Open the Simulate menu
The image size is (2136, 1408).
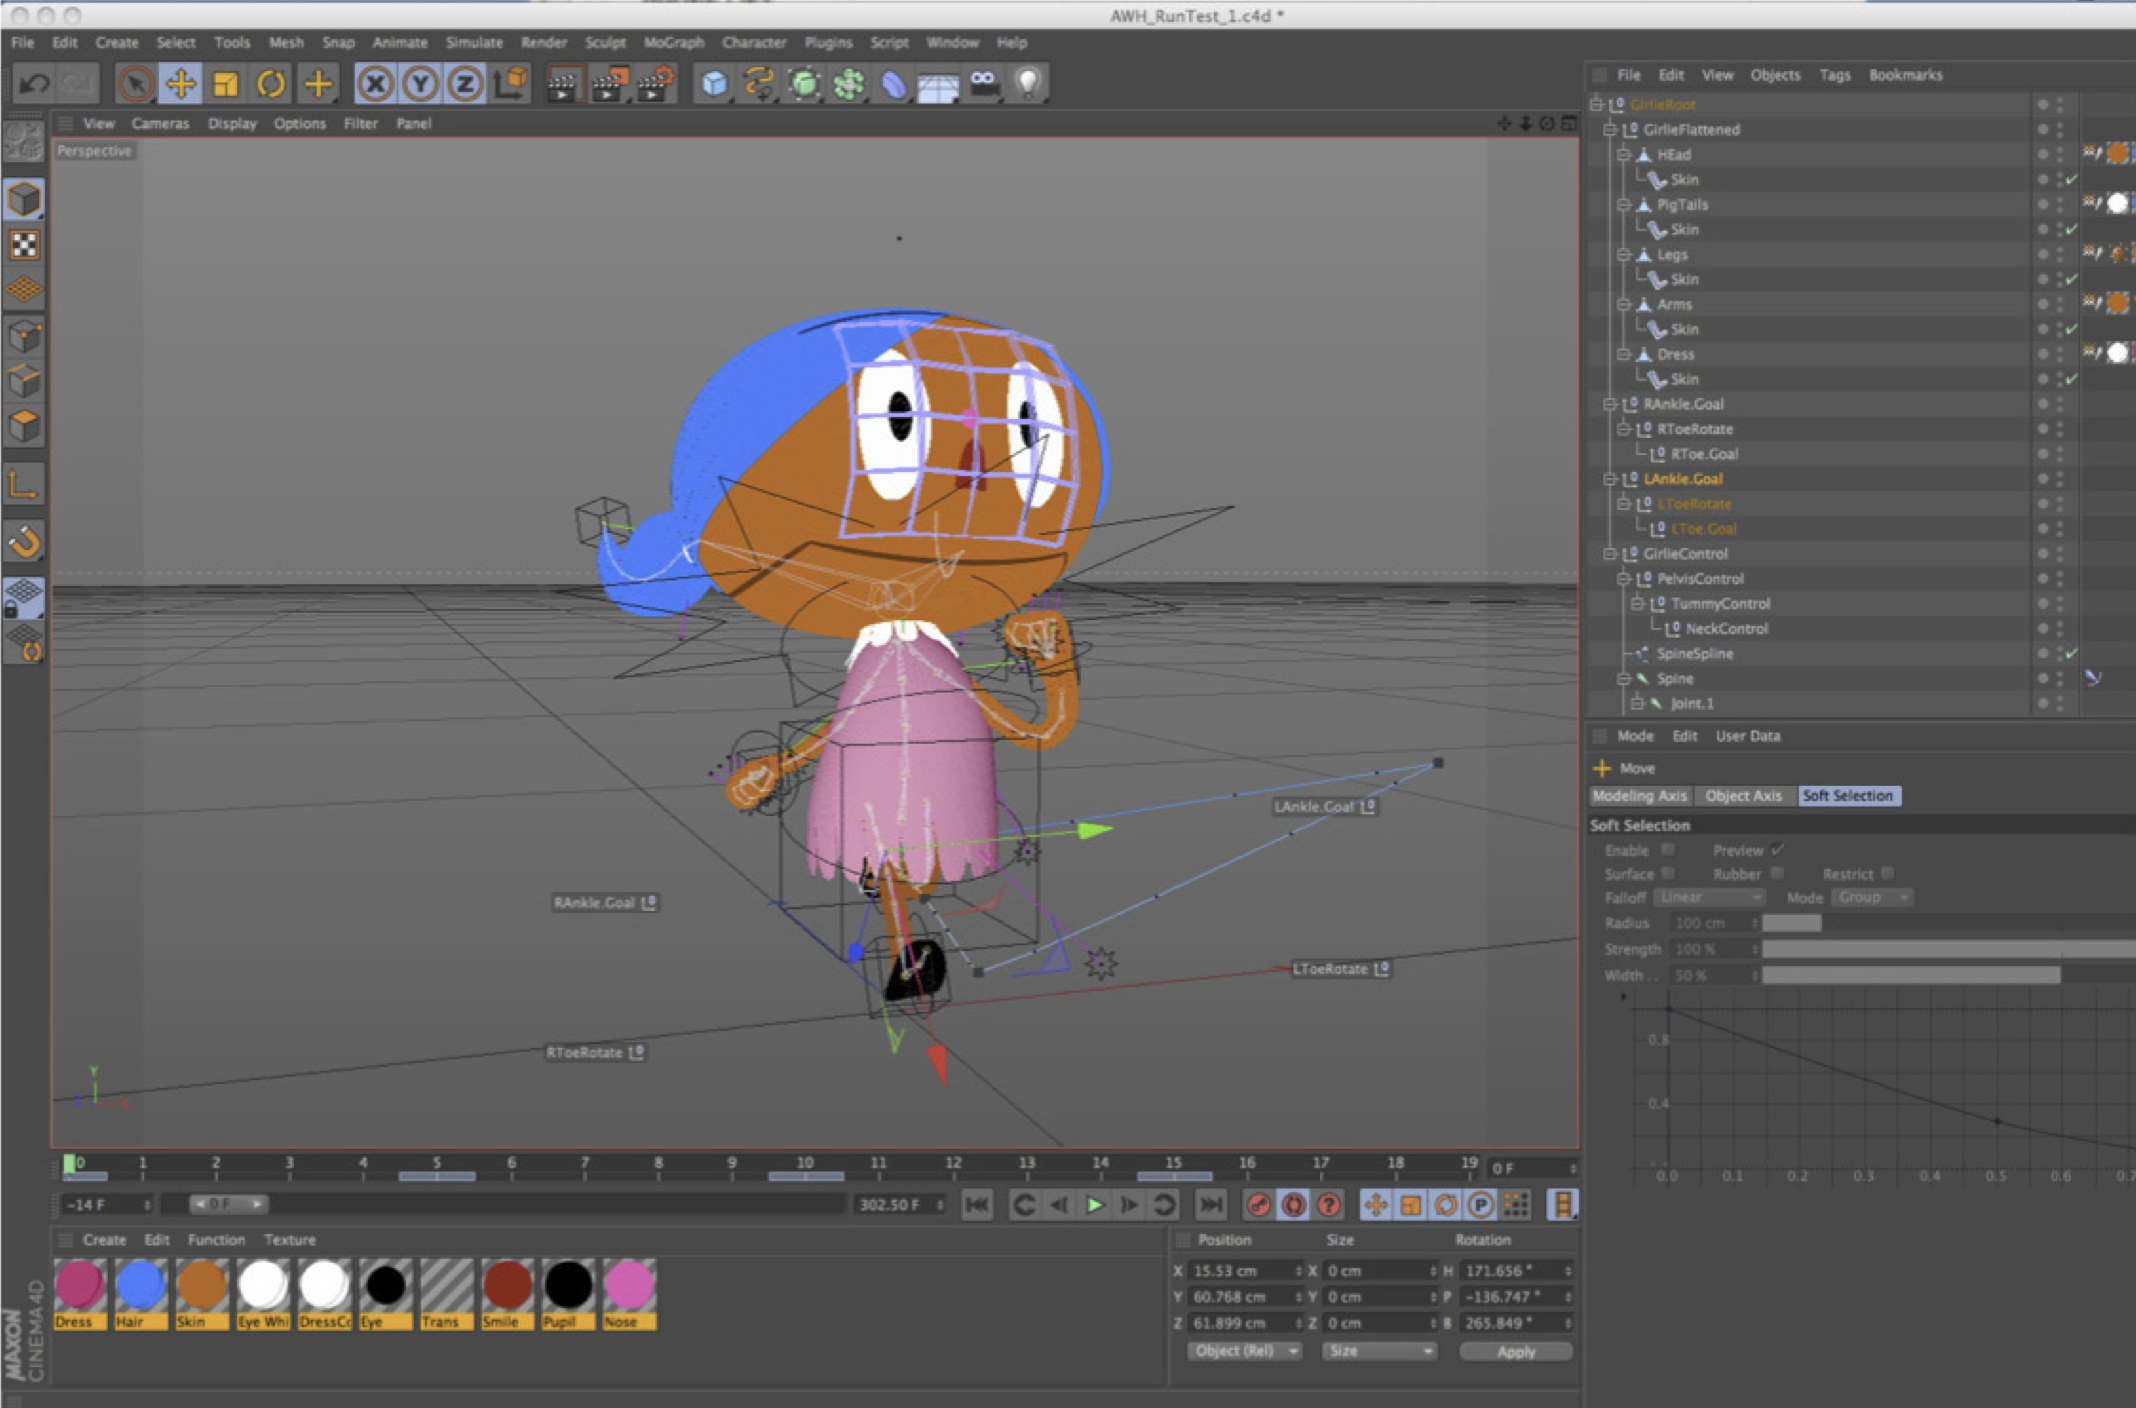(x=474, y=42)
